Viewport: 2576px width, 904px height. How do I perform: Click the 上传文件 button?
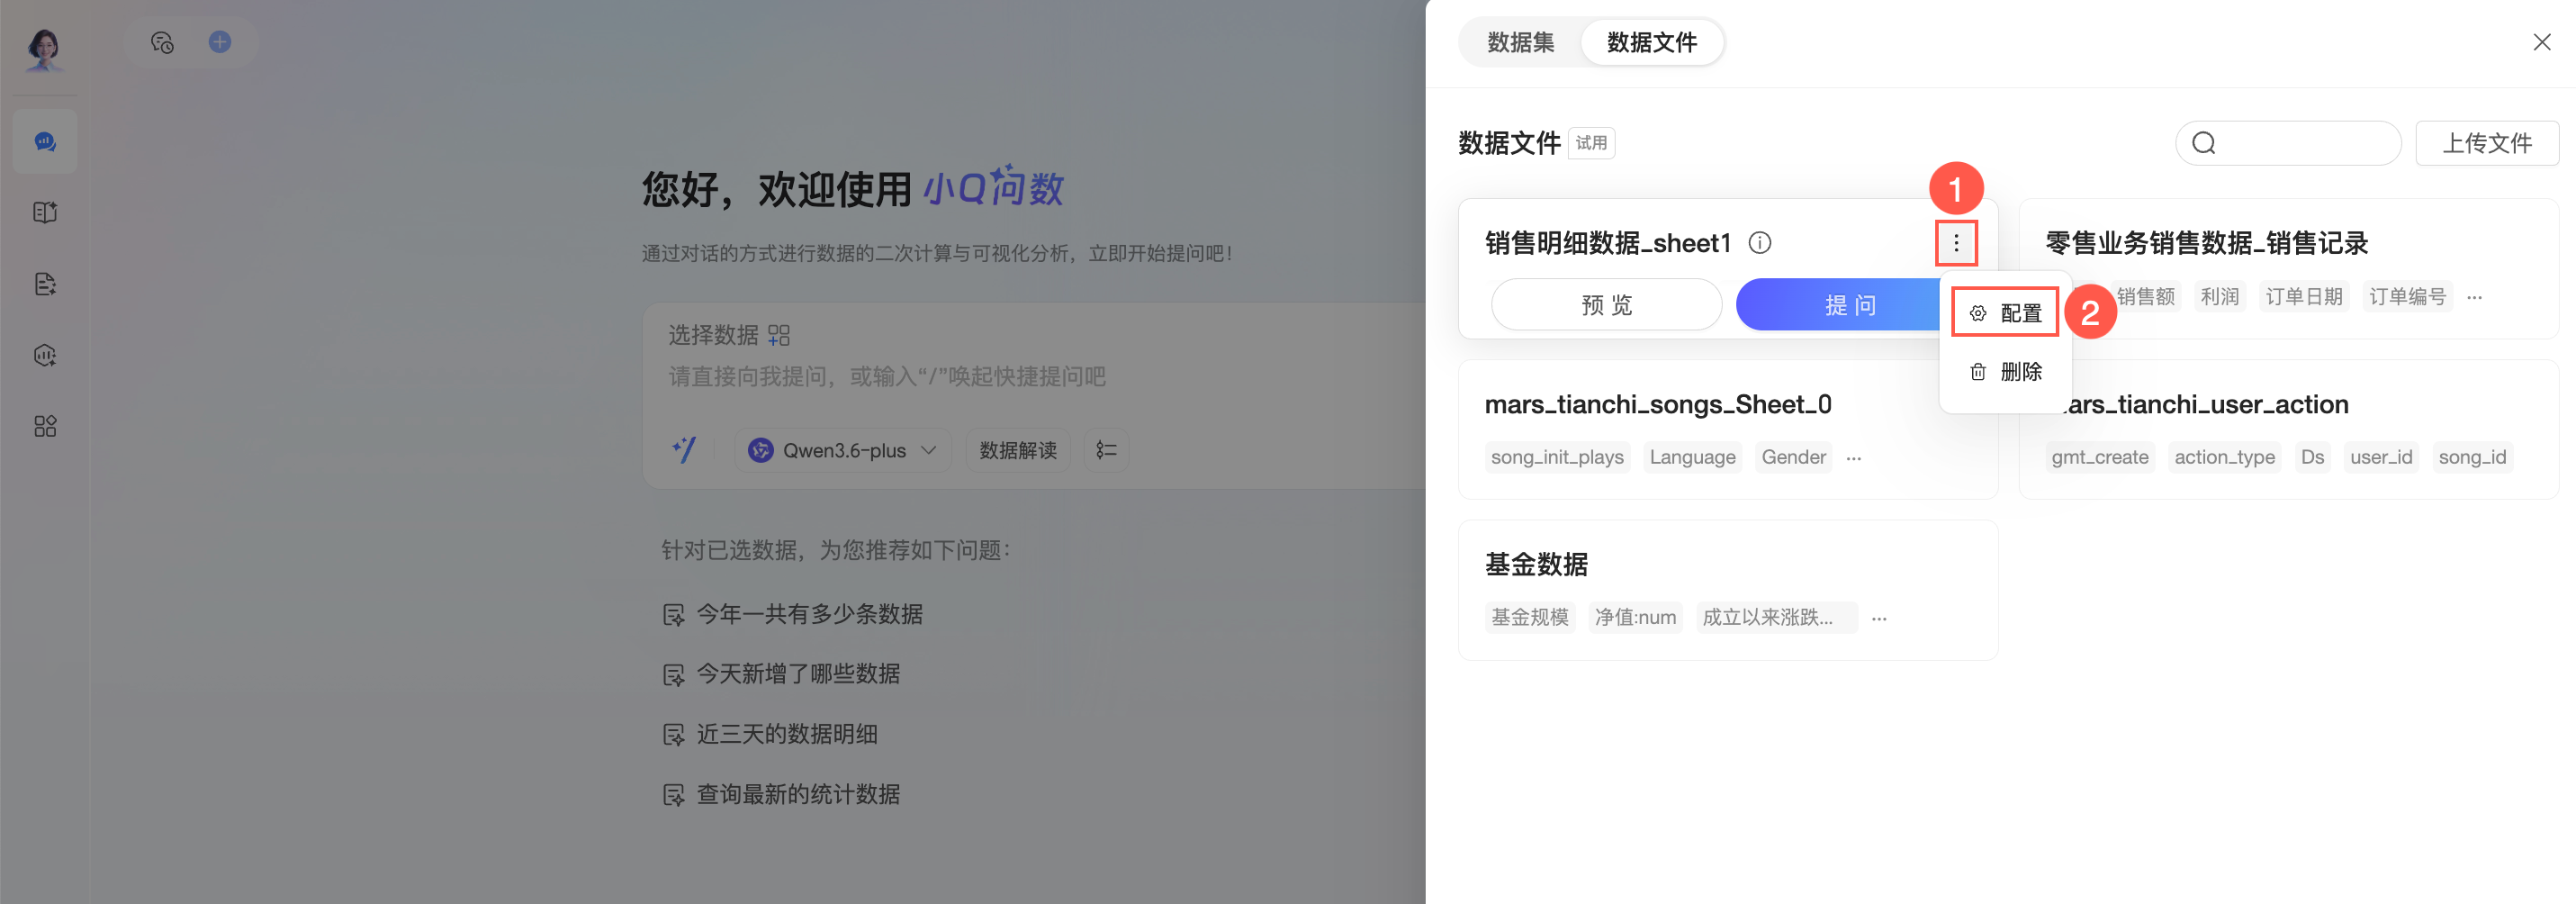click(2486, 143)
